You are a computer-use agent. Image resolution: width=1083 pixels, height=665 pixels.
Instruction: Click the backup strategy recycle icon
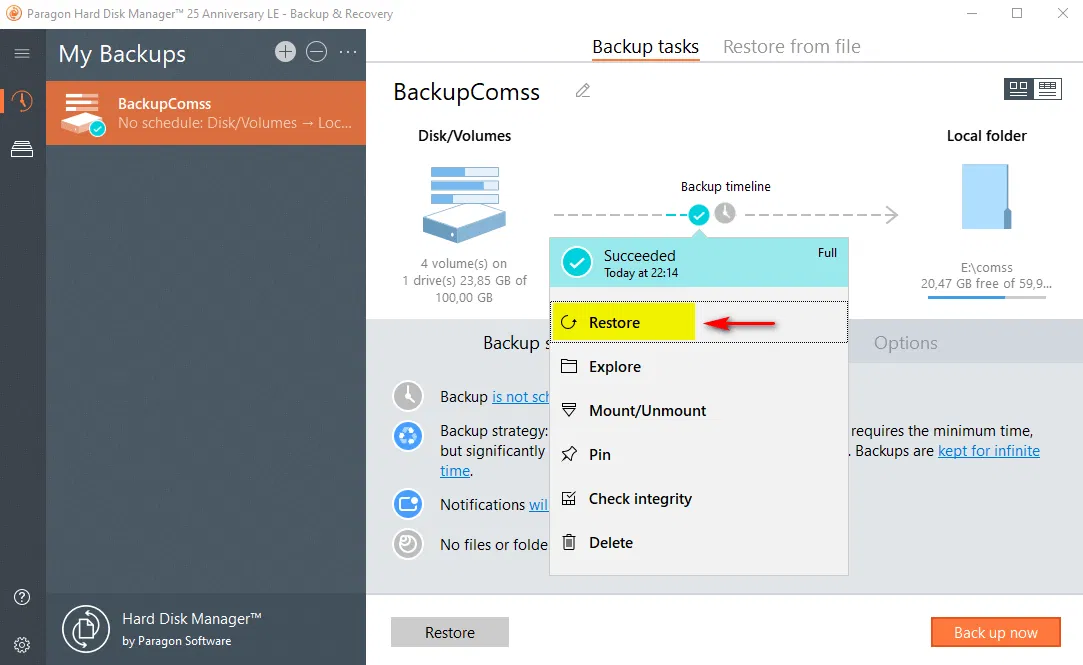pyautogui.click(x=408, y=436)
